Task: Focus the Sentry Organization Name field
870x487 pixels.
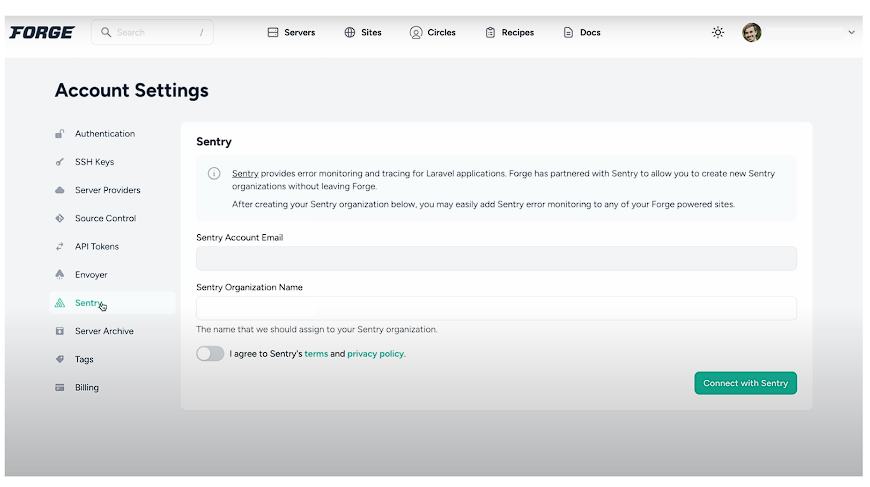Action: (496, 308)
